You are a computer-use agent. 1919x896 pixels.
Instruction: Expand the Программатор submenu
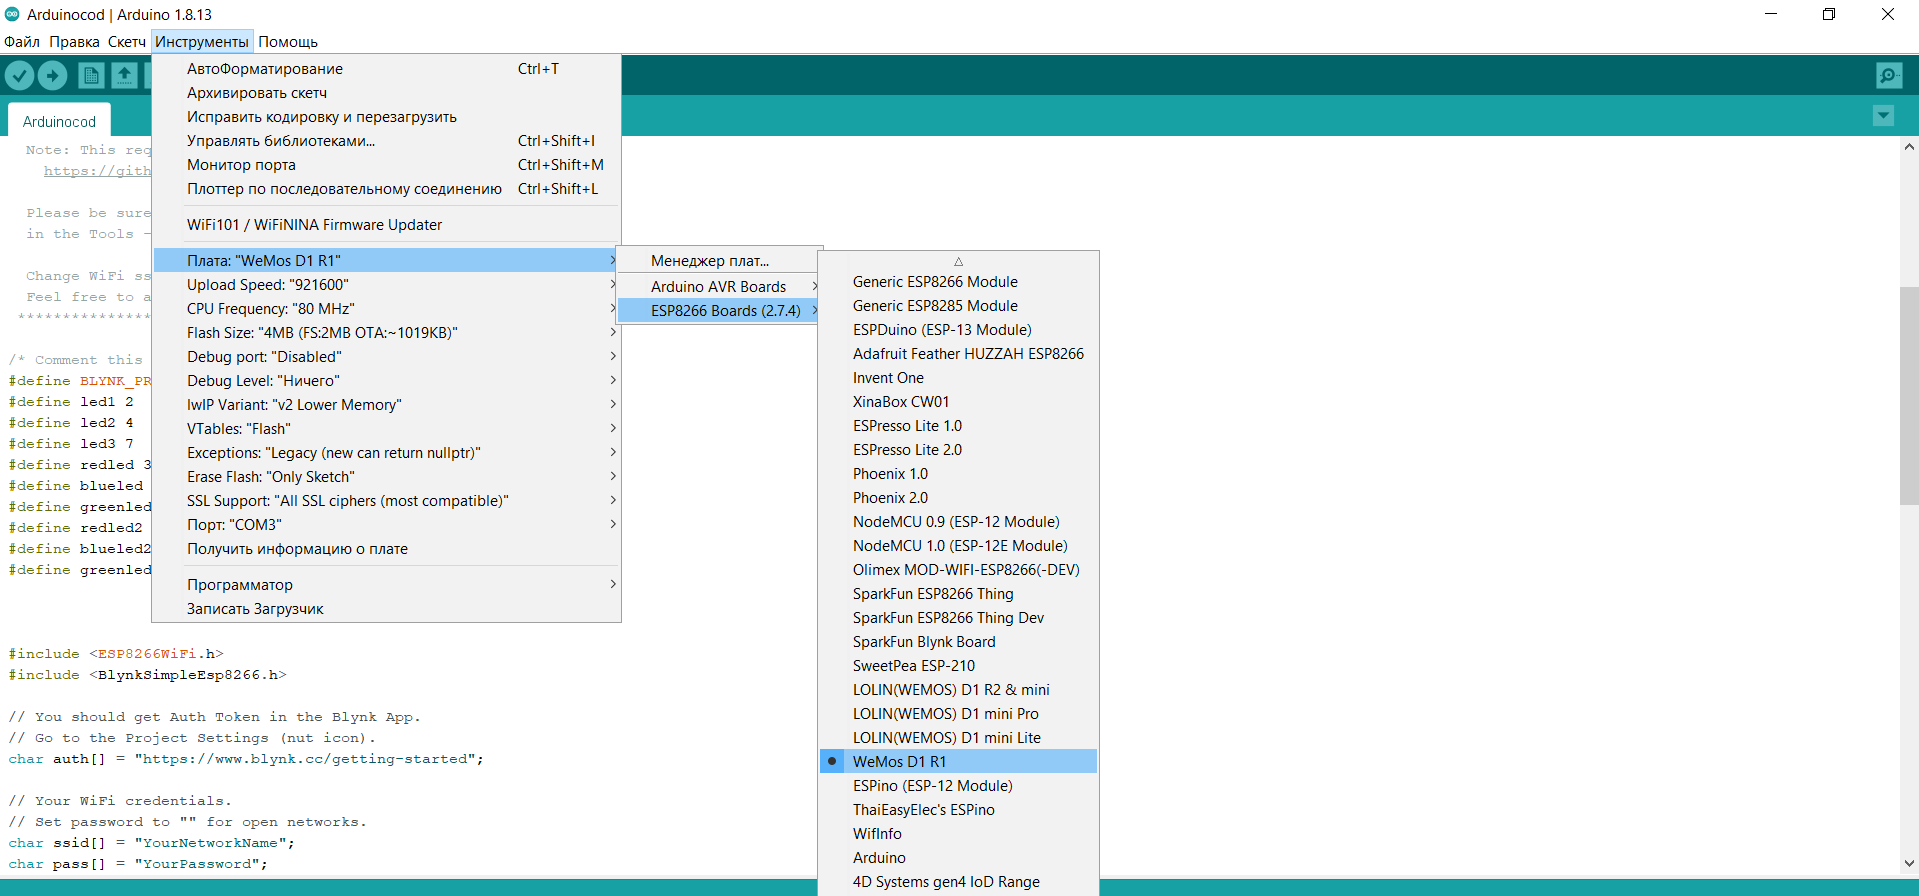[386, 585]
